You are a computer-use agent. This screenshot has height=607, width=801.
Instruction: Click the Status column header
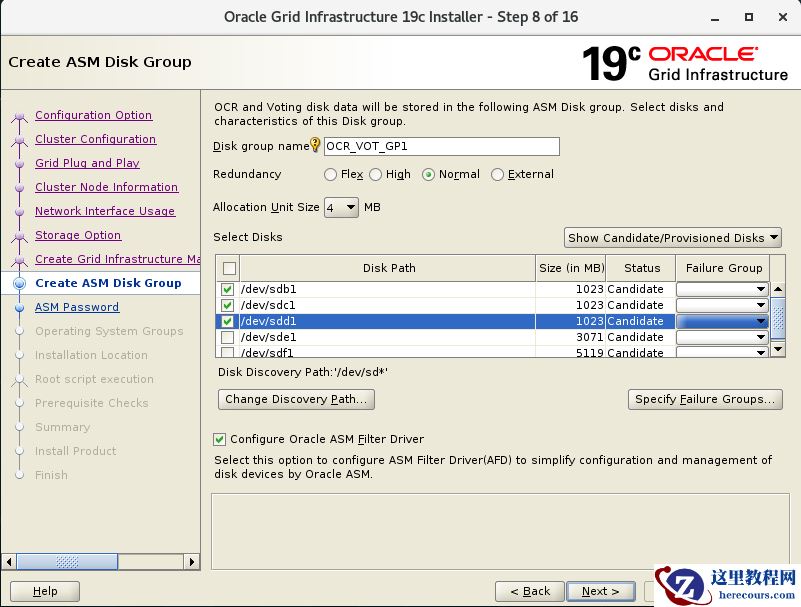click(x=642, y=268)
